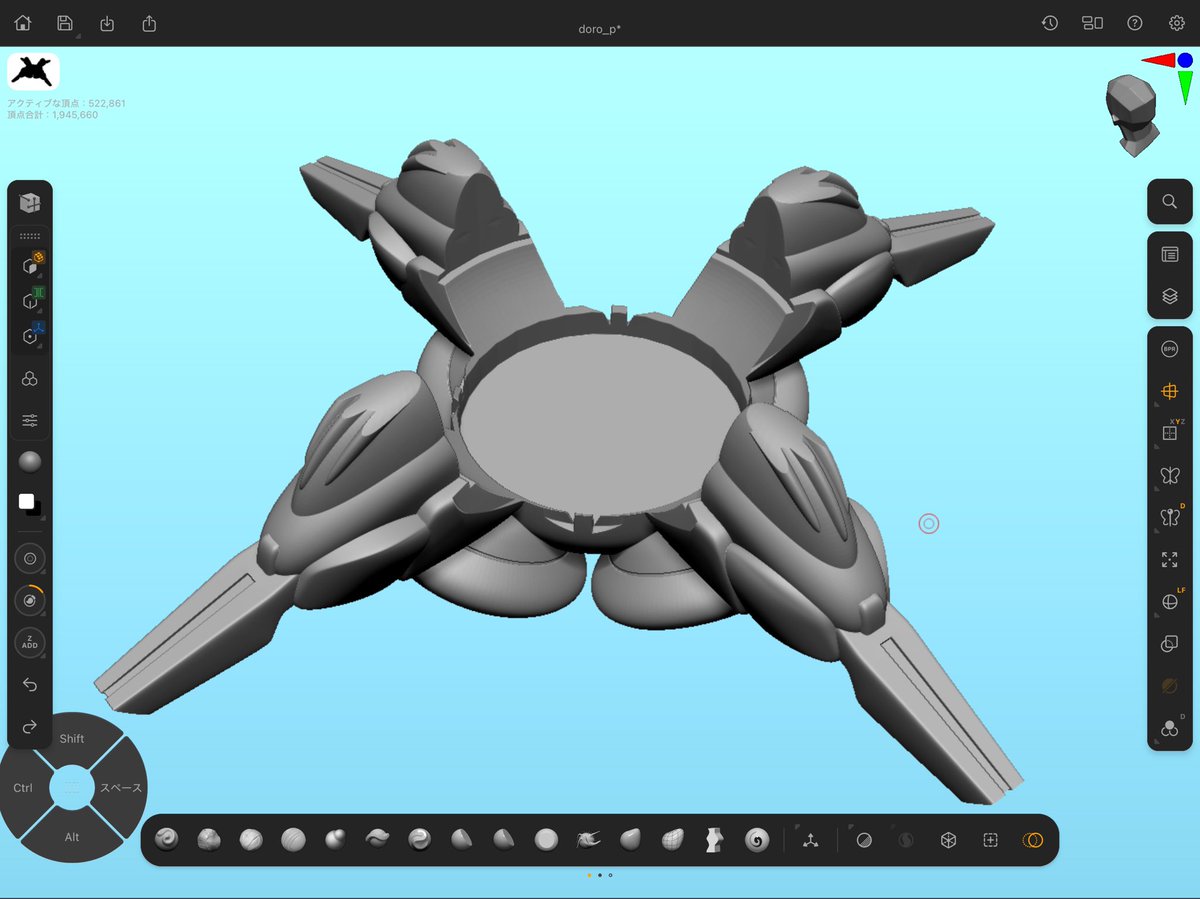
Task: Click the head model orientation gizmo
Action: 1131,114
